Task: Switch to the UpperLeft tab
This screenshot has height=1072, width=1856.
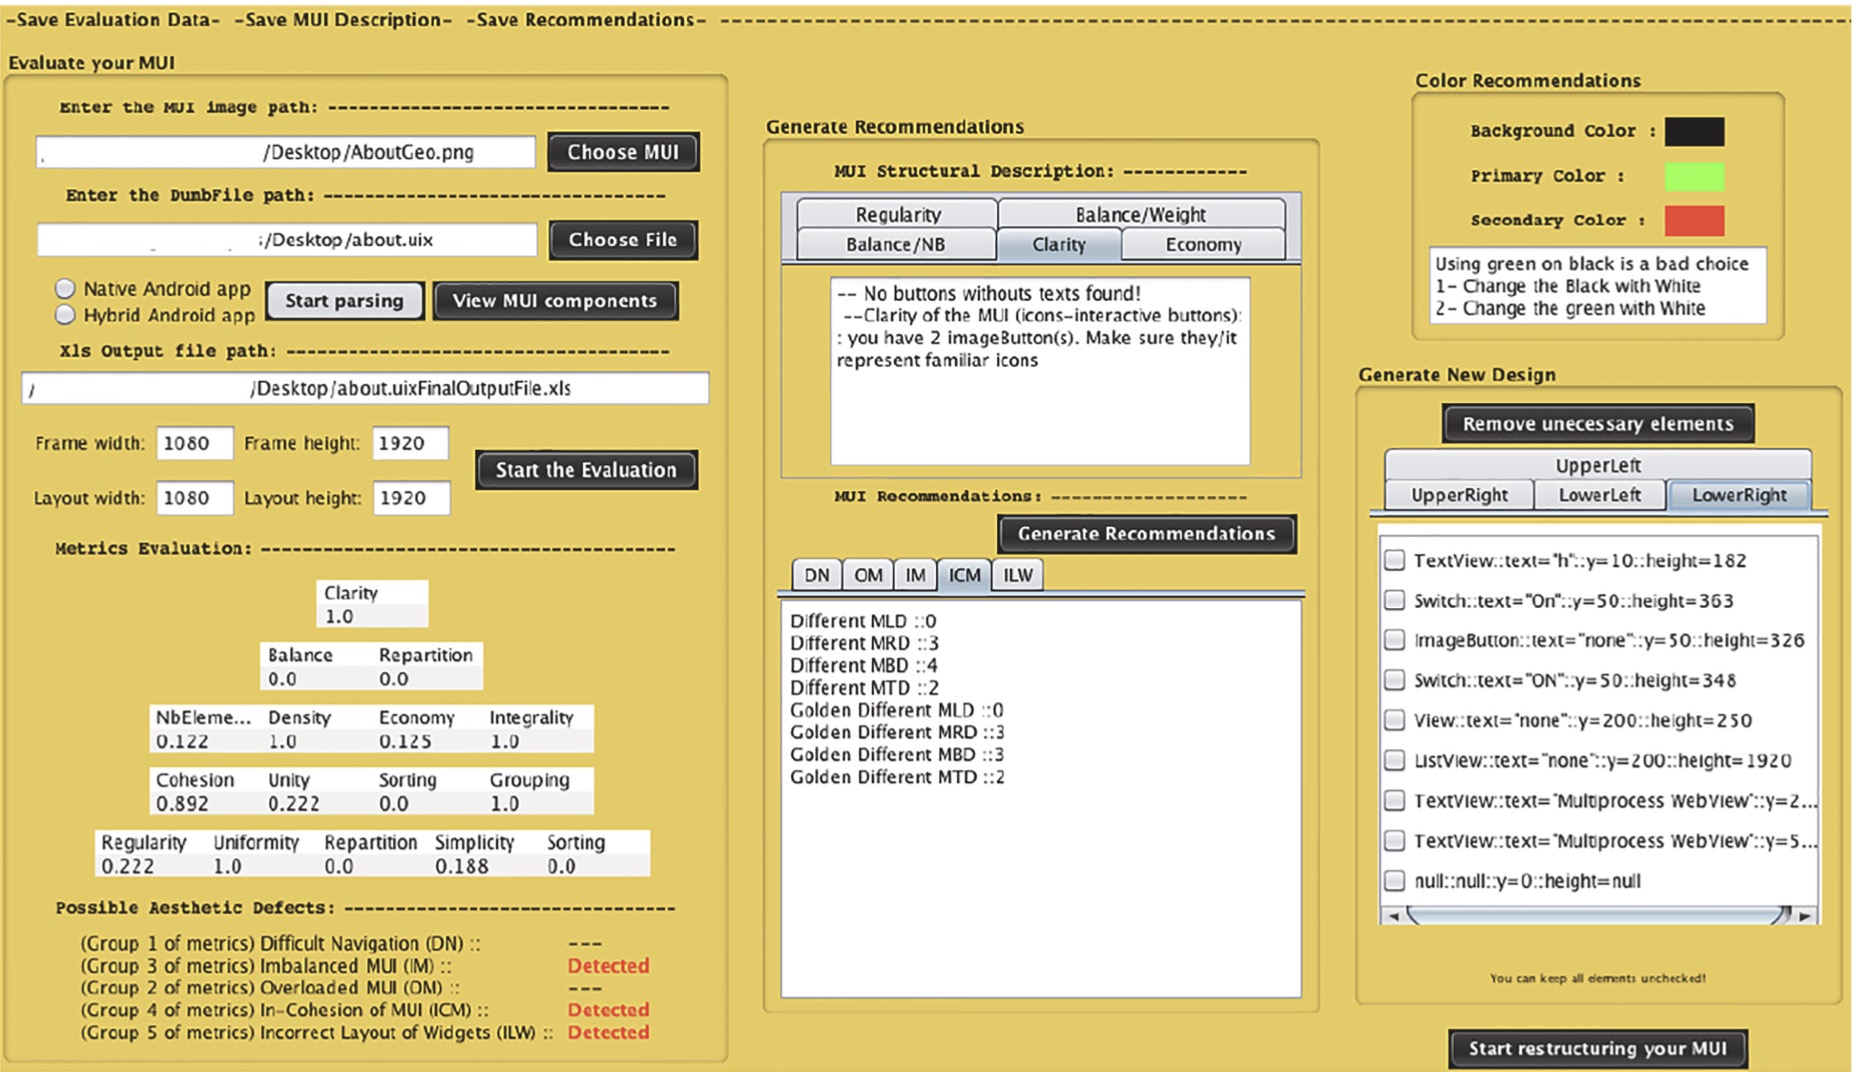Action: click(x=1598, y=465)
